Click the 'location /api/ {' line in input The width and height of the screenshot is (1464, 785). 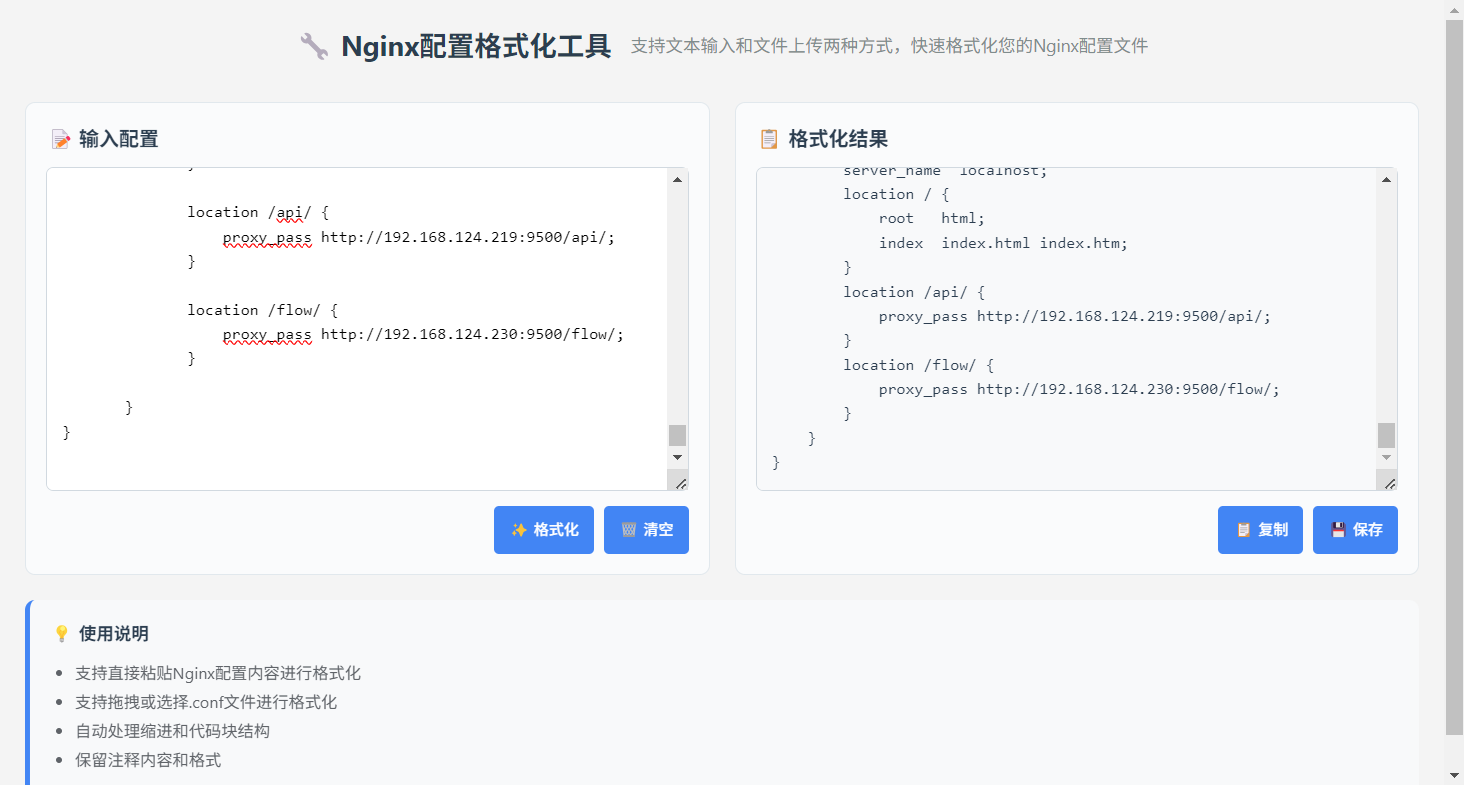pyautogui.click(x=257, y=212)
